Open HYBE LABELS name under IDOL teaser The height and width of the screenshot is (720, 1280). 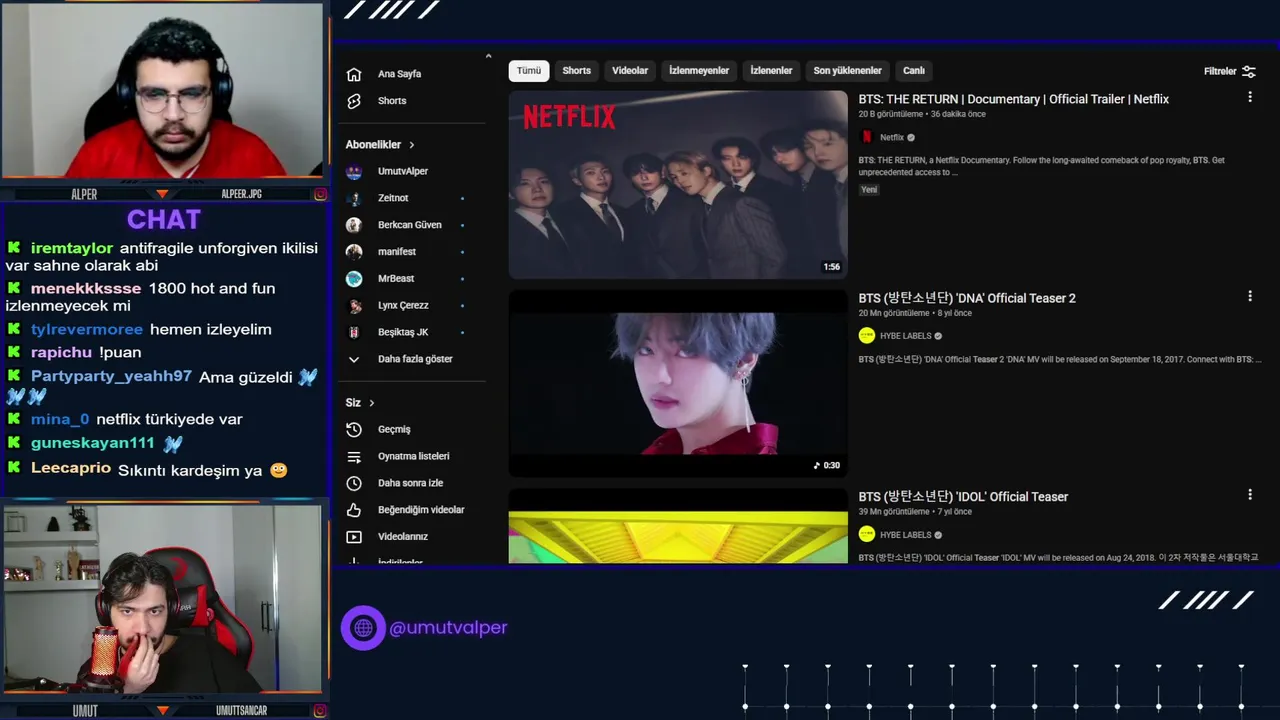pyautogui.click(x=906, y=535)
